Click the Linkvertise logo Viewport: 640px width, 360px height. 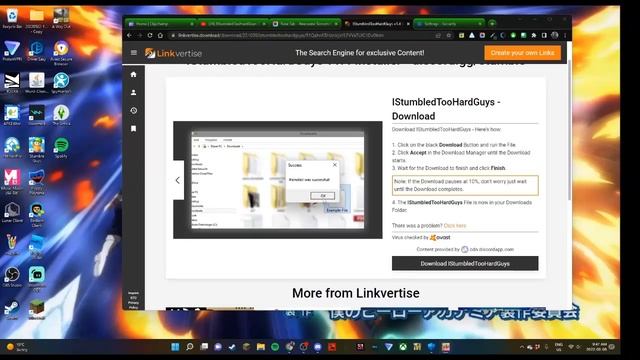pos(173,53)
